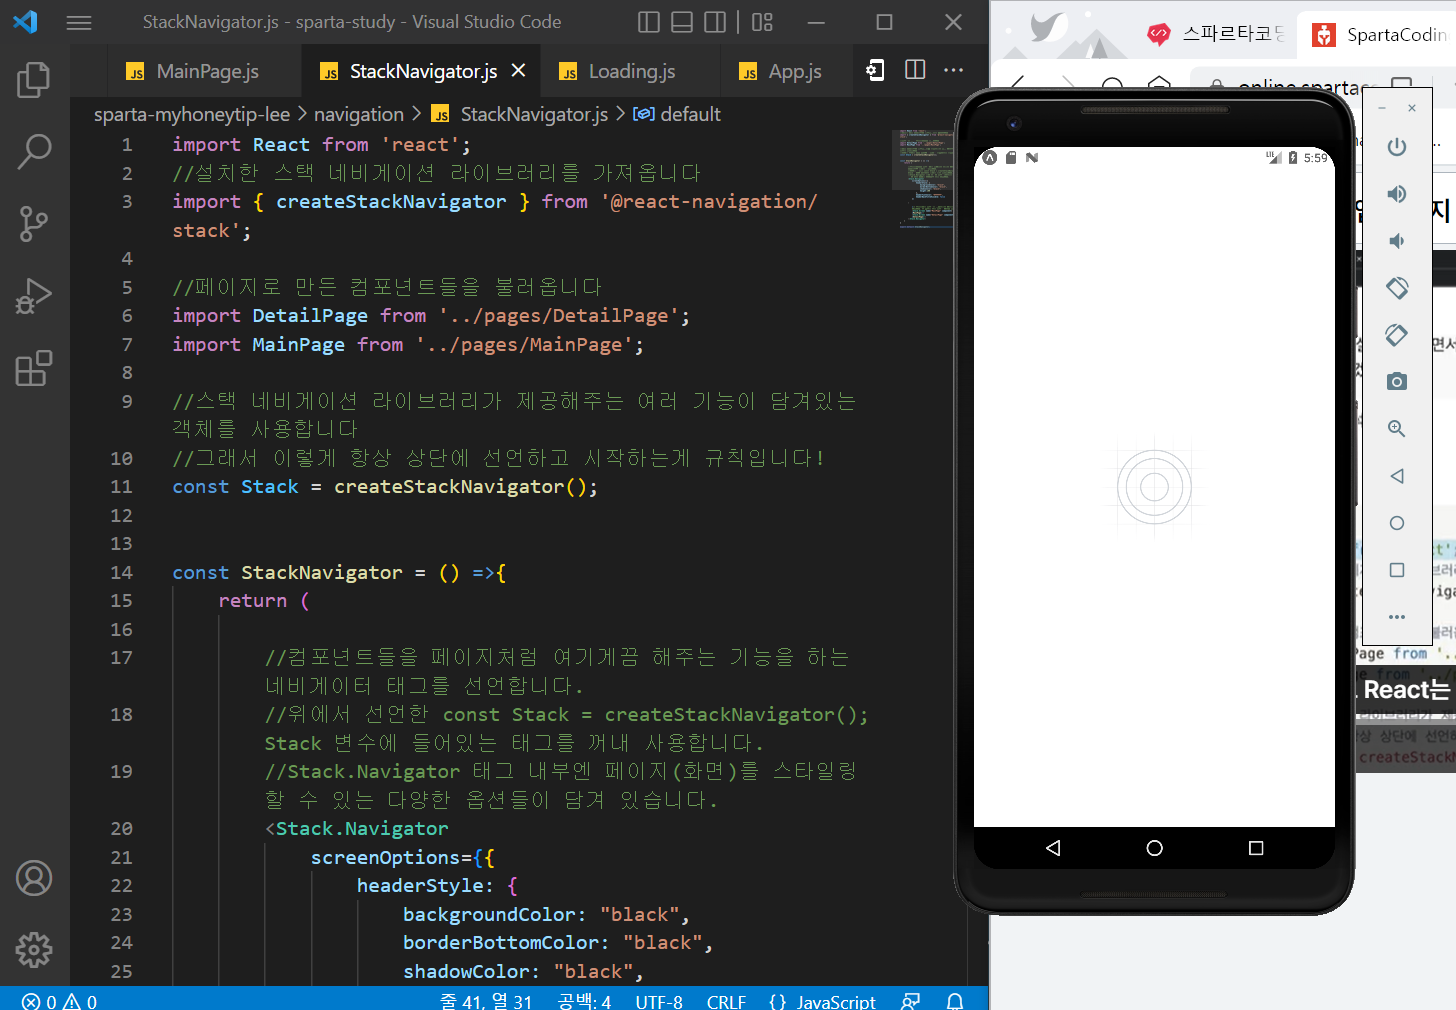This screenshot has height=1010, width=1456.
Task: Click the feedback icon in status bar
Action: coord(910,1001)
